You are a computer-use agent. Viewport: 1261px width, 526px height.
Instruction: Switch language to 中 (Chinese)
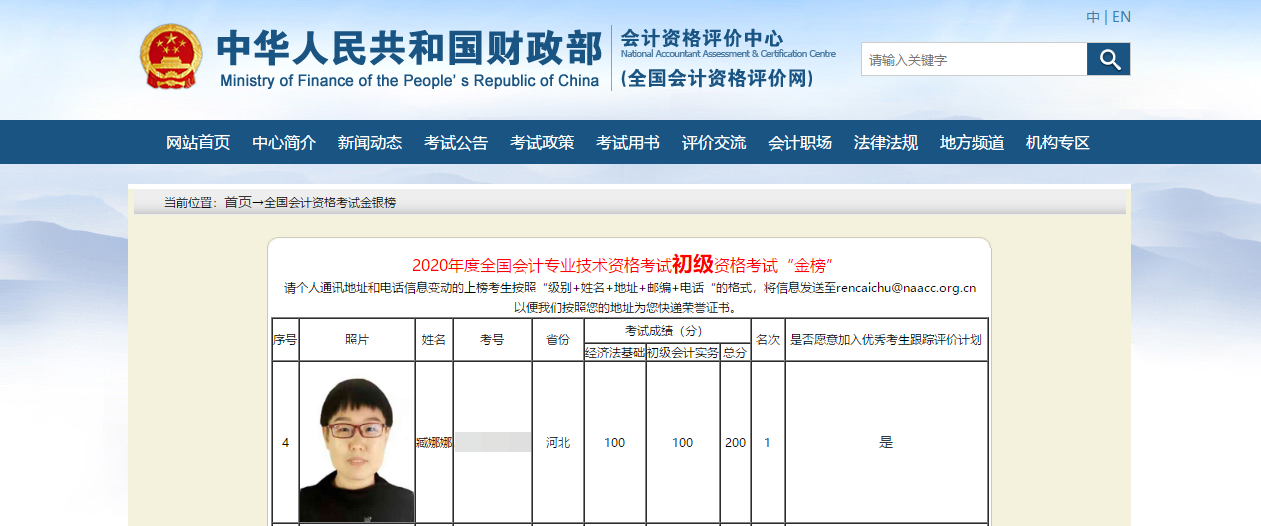1093,17
